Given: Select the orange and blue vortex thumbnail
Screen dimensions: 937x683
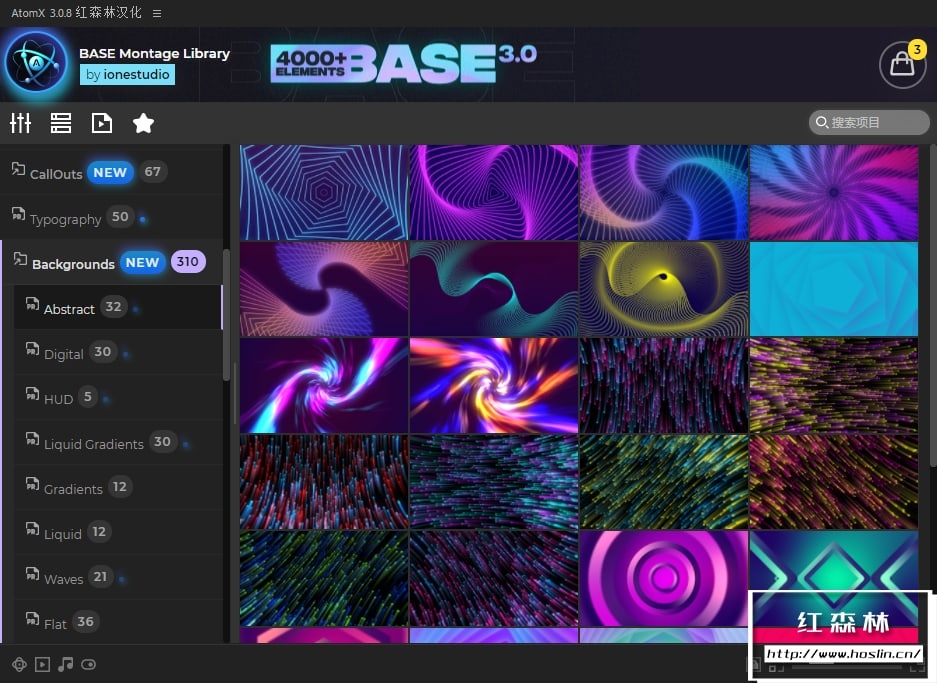Looking at the screenshot, I should pyautogui.click(x=494, y=385).
